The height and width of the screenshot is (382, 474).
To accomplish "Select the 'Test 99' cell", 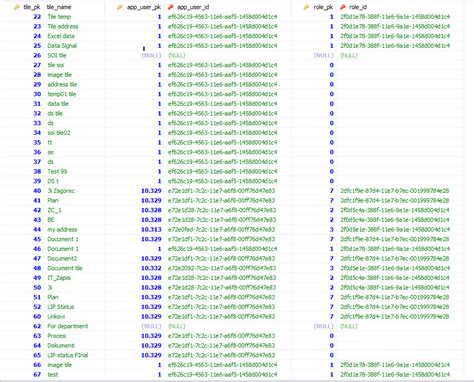I will click(57, 171).
